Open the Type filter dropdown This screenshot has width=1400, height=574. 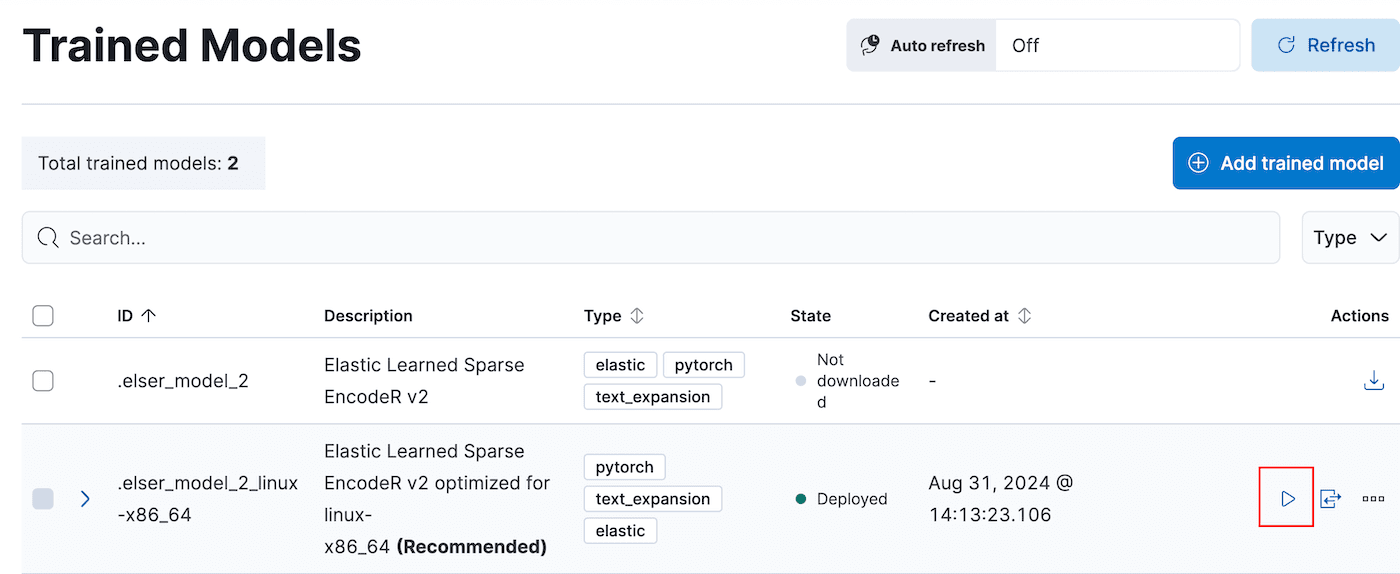pos(1350,238)
